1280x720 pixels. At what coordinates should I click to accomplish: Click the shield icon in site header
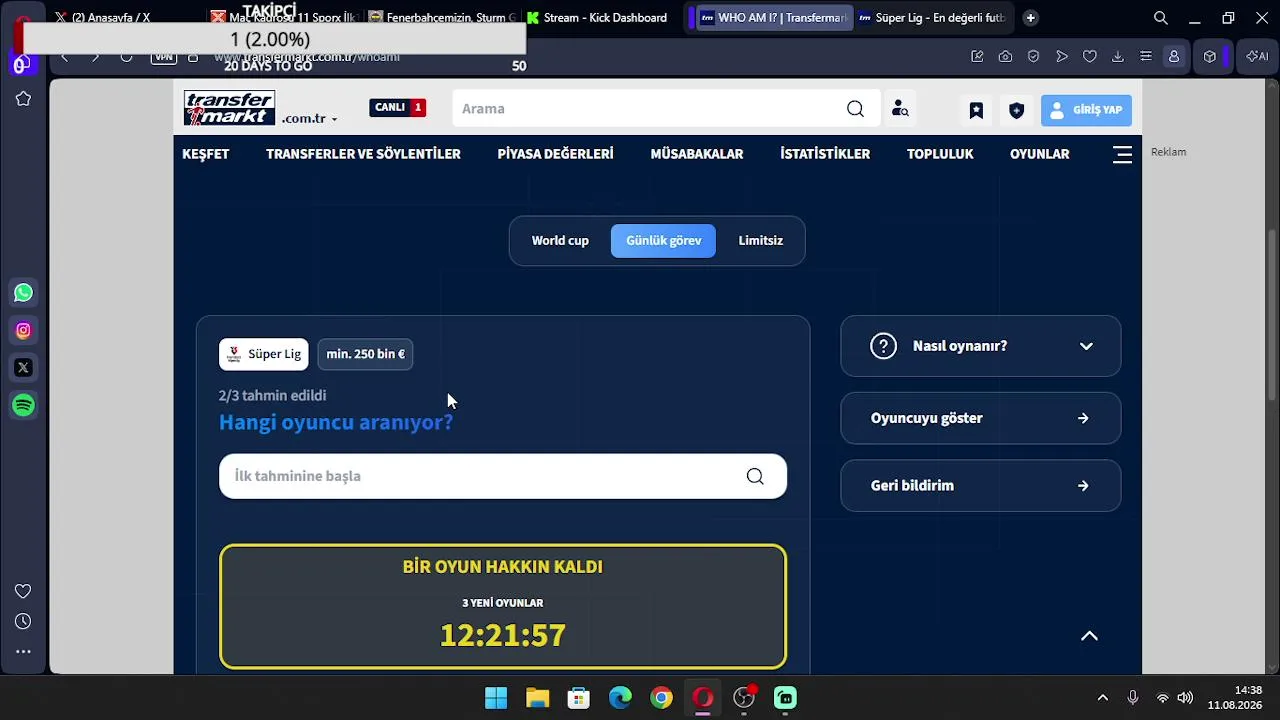[x=1016, y=110]
